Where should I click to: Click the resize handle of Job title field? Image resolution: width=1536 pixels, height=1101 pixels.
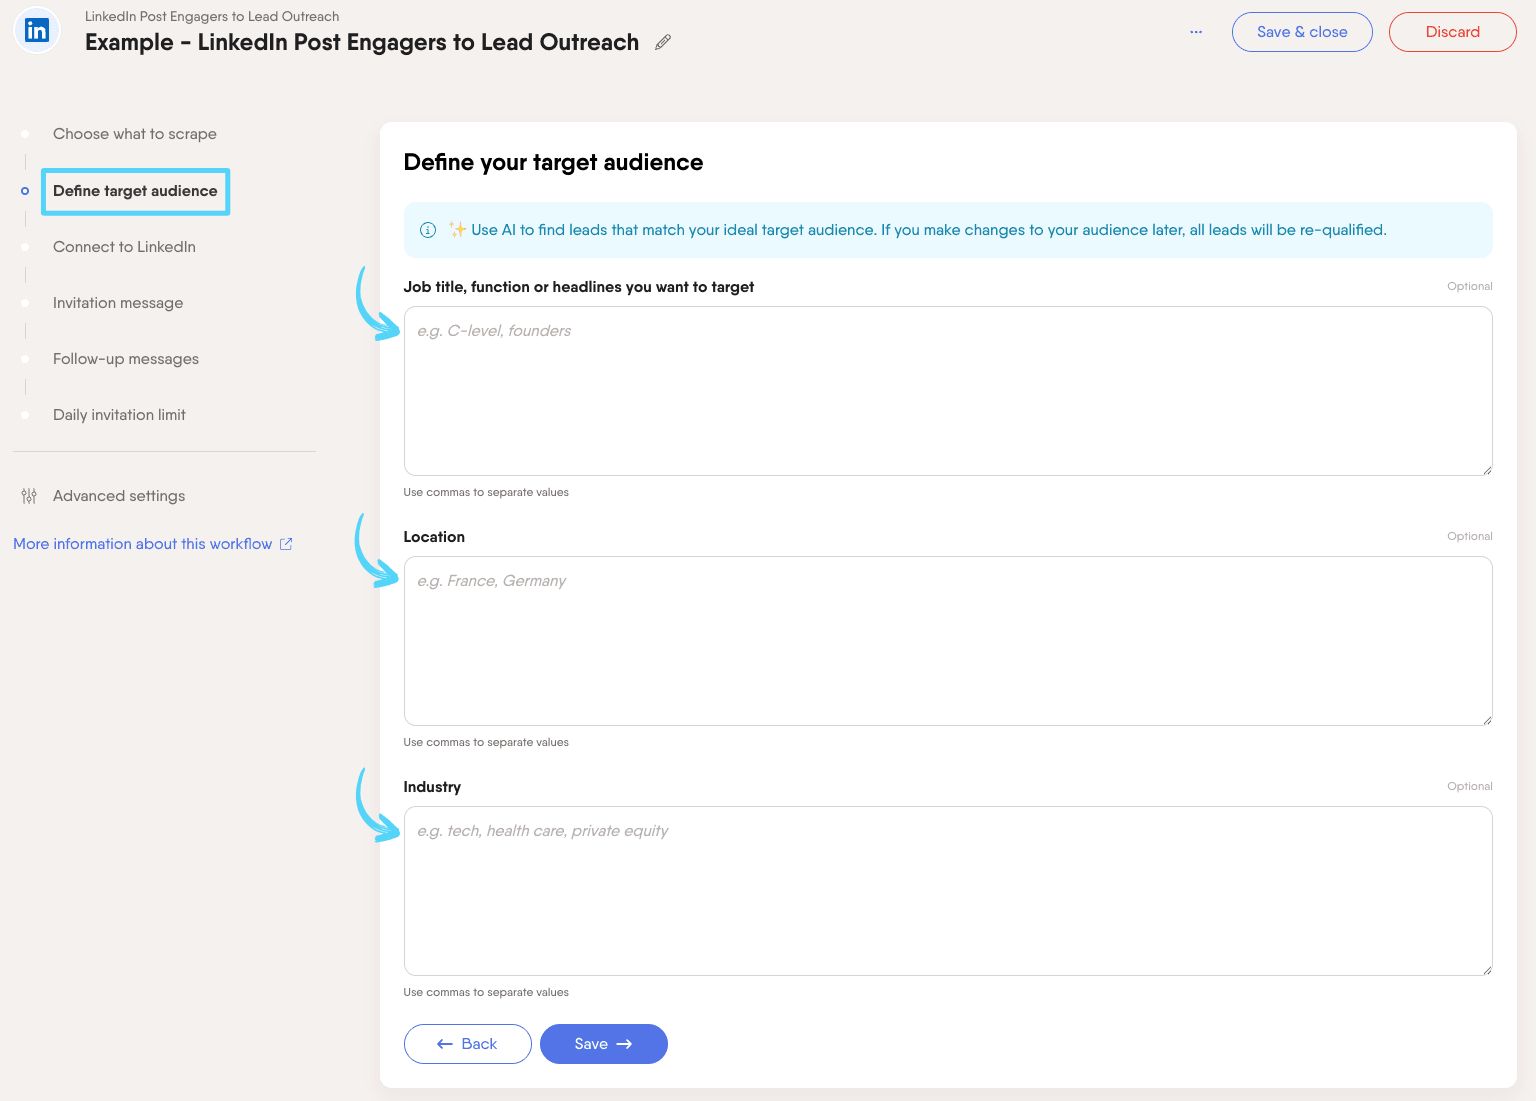(1487, 470)
